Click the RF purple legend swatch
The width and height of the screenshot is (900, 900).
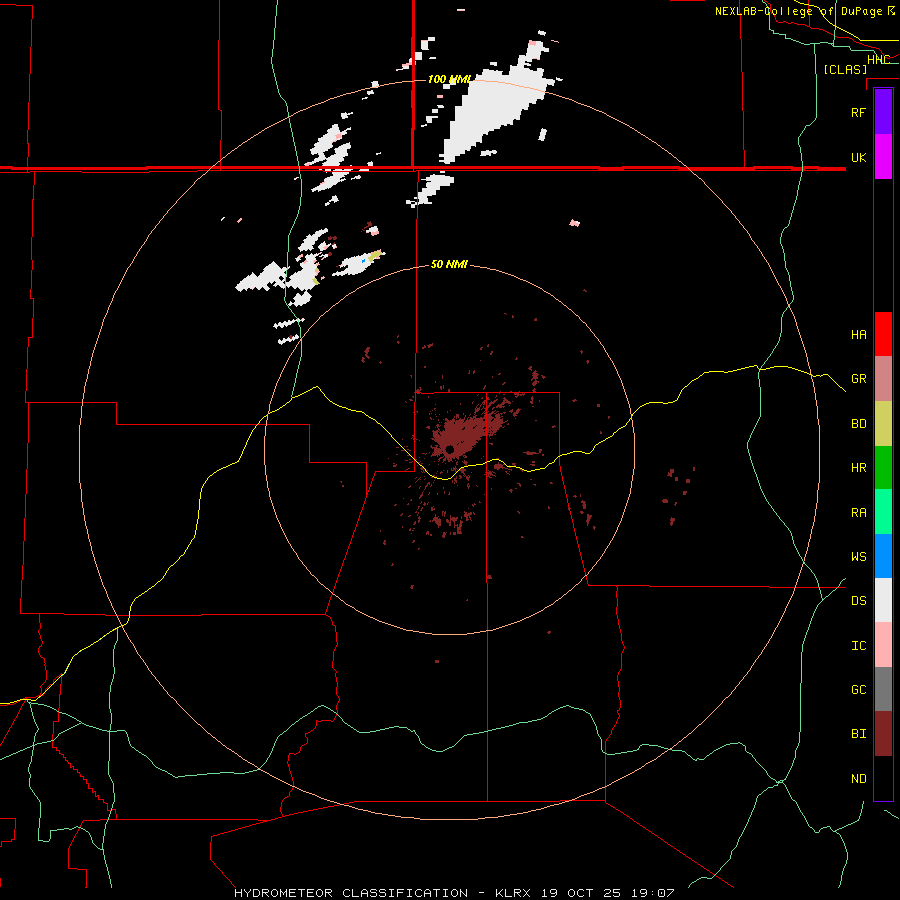coord(883,112)
